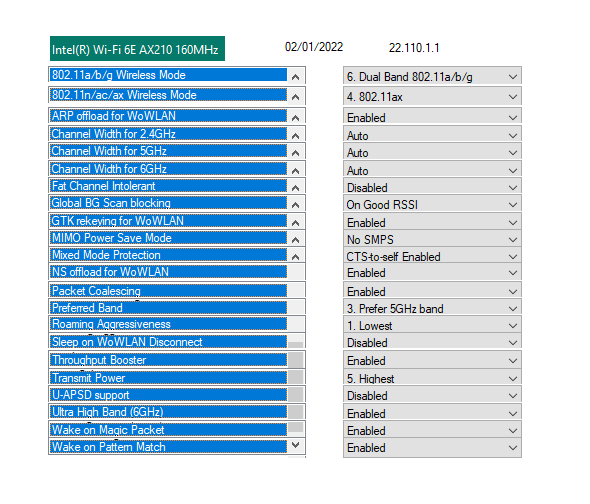Select Throughput Booster property

168,360
